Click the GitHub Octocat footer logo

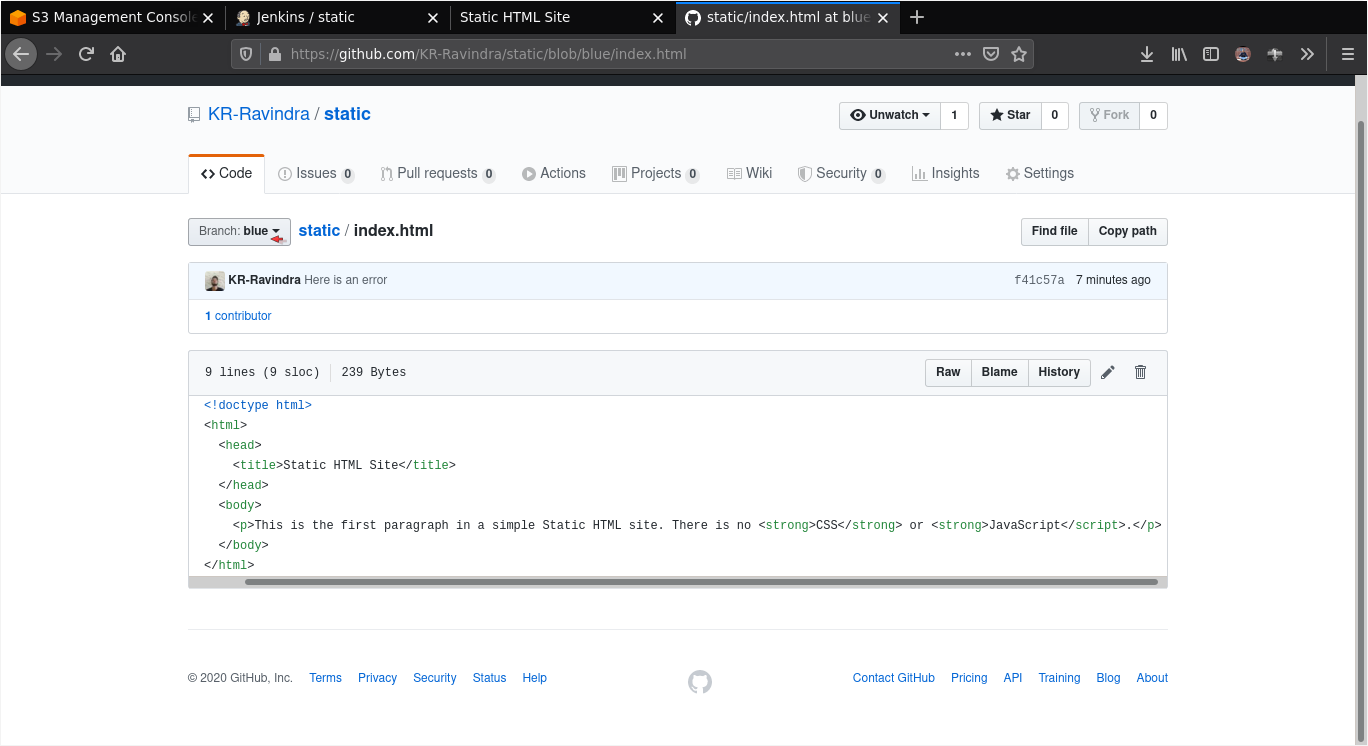(700, 682)
